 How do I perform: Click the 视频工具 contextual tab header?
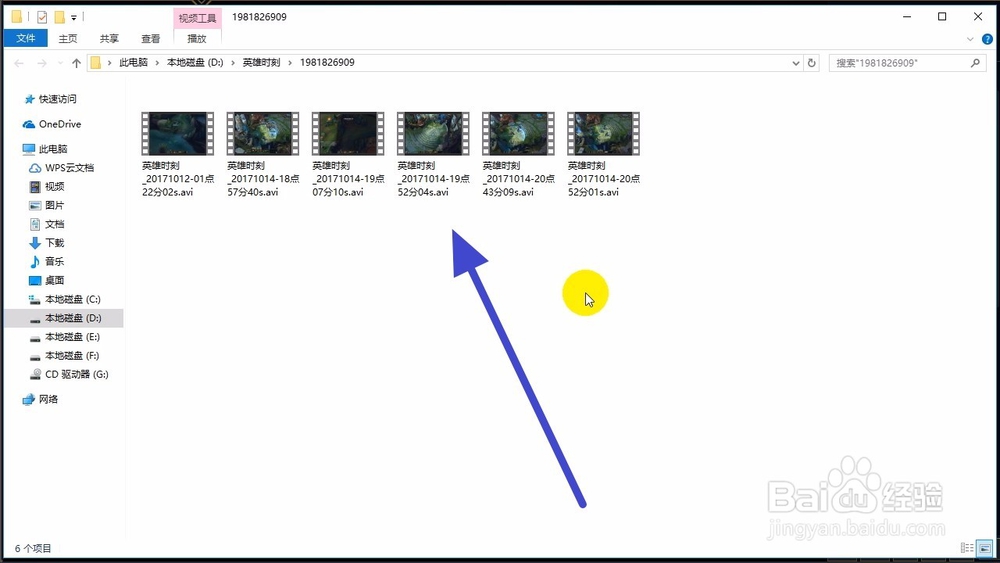197,18
